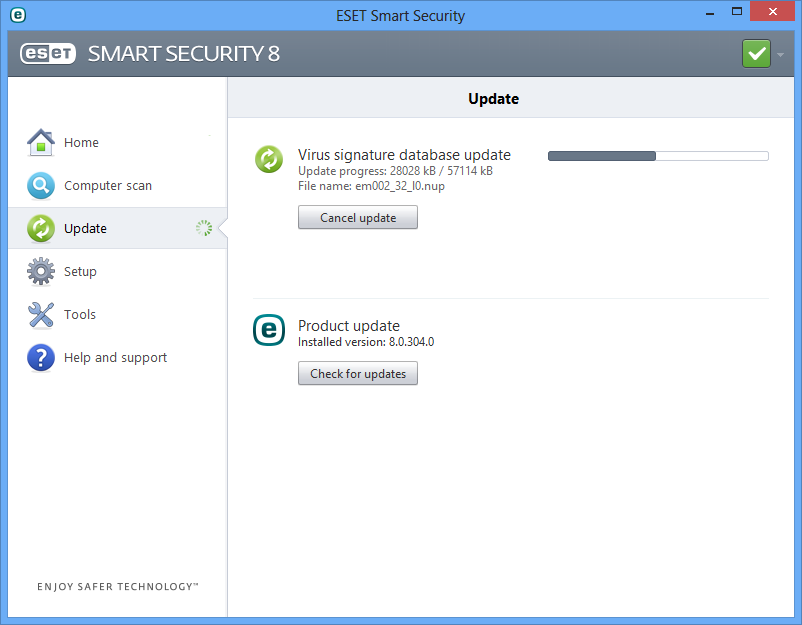Screen dimensions: 802x625
Task: Go to the Setup section
Action: [80, 272]
